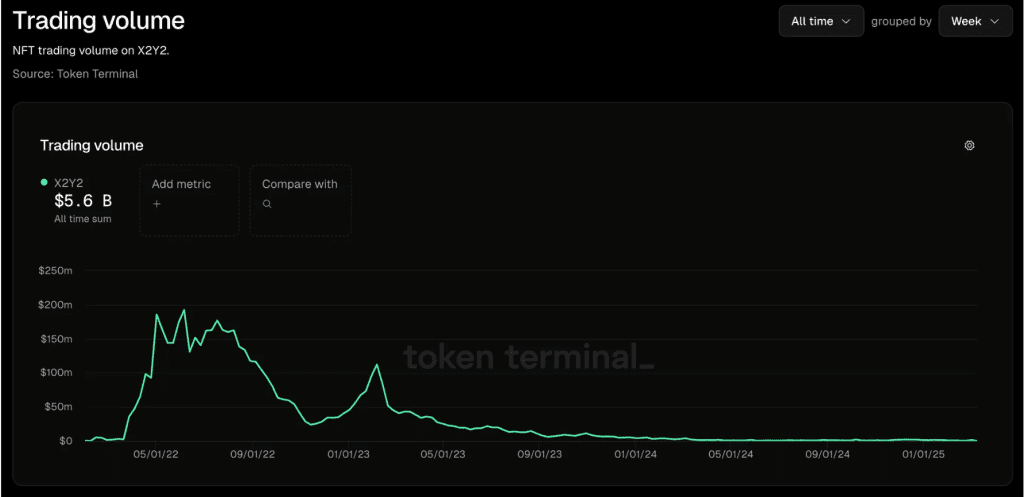Click the 09/01/24 x-axis date
The width and height of the screenshot is (1024, 497).
point(826,454)
